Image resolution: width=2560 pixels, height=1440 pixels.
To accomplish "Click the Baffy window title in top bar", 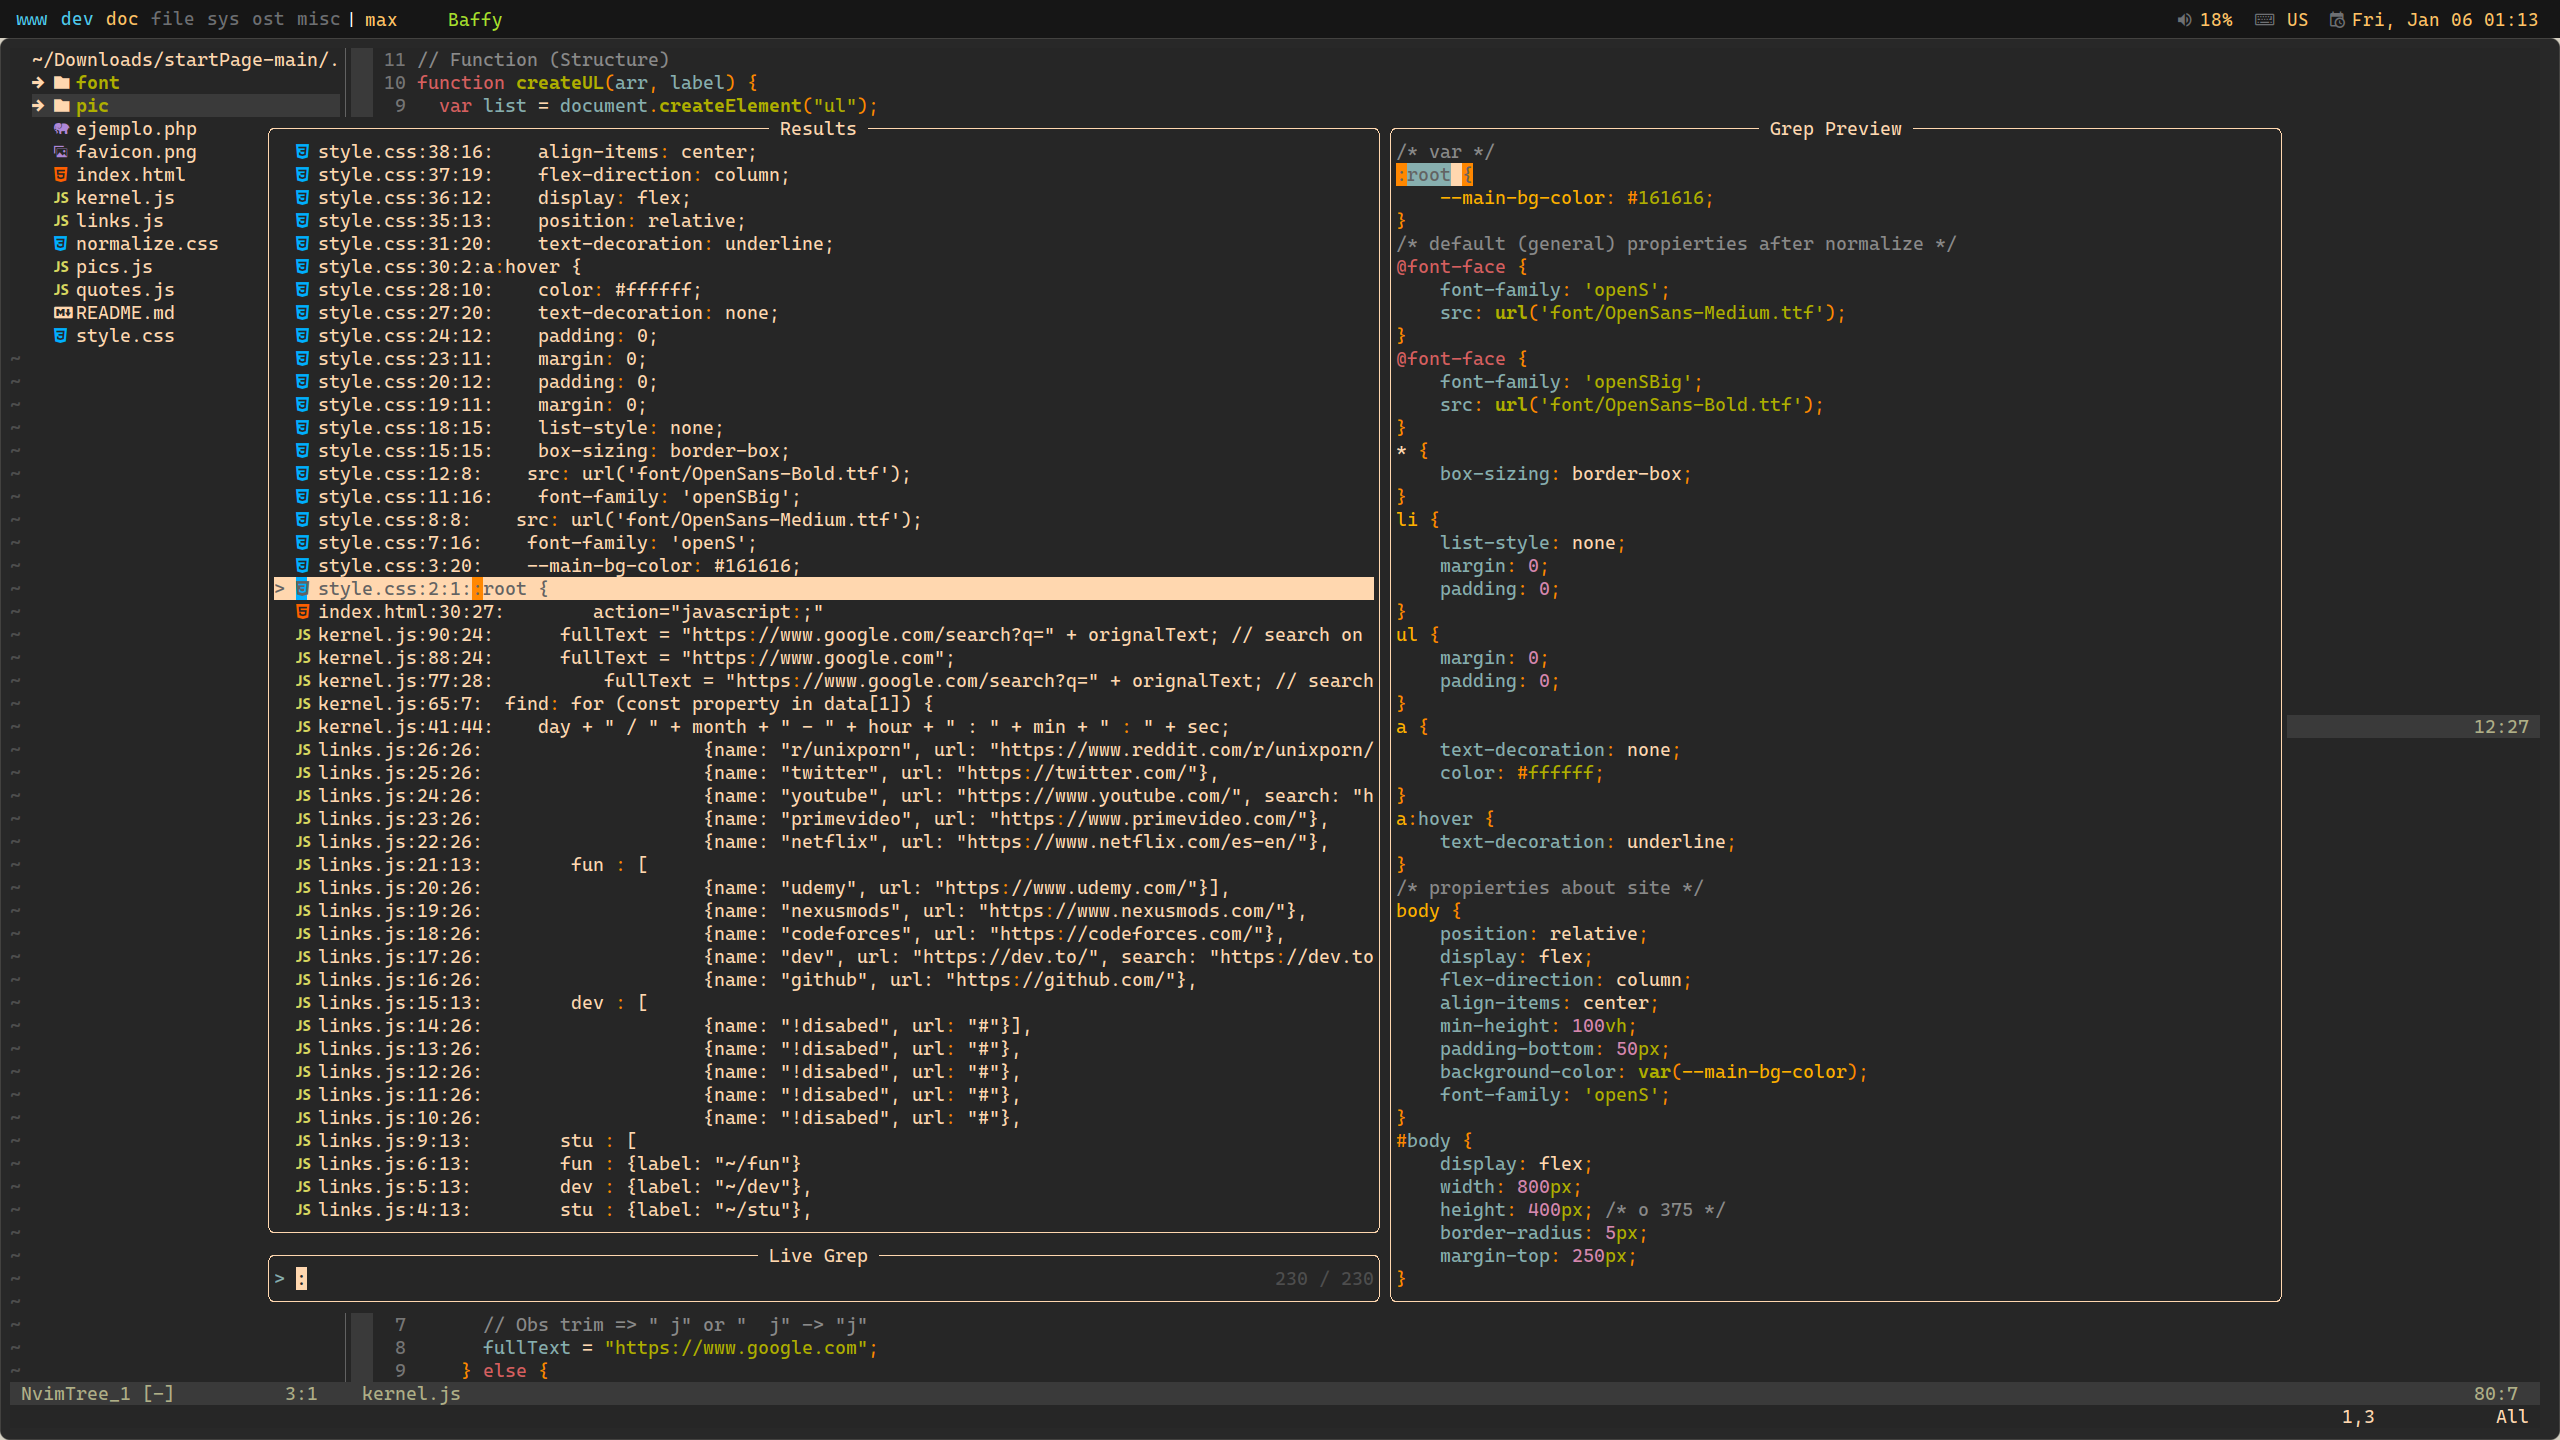I will [x=475, y=20].
